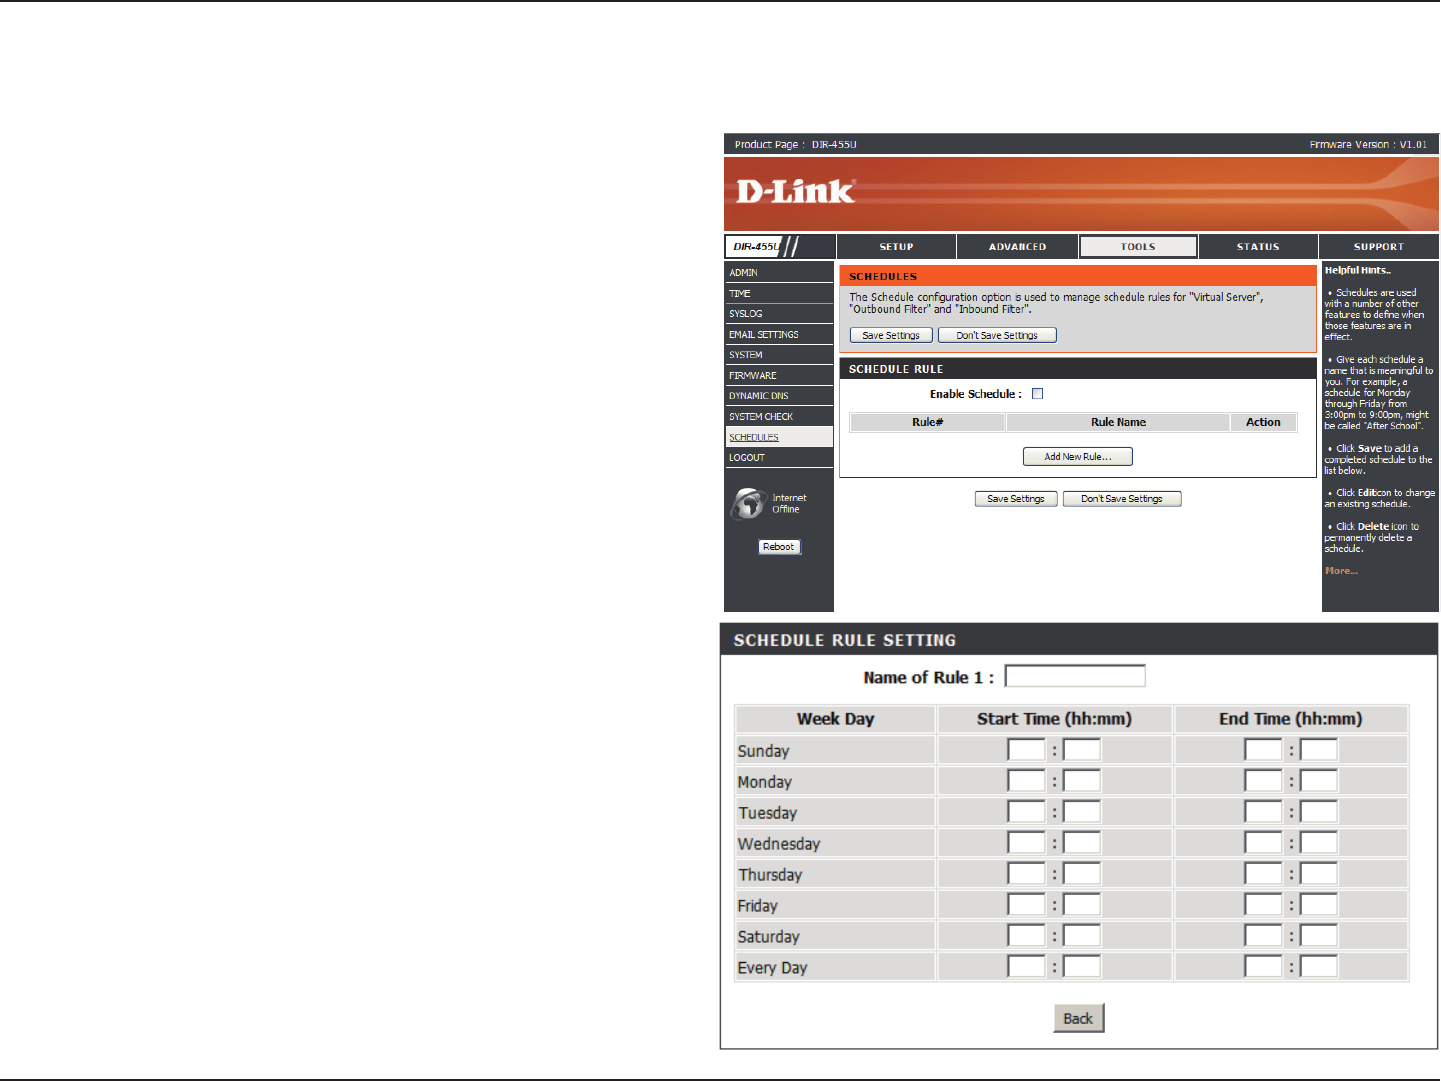Image resolution: width=1441 pixels, height=1081 pixels.
Task: Click Saturday start time hour field
Action: (1026, 936)
